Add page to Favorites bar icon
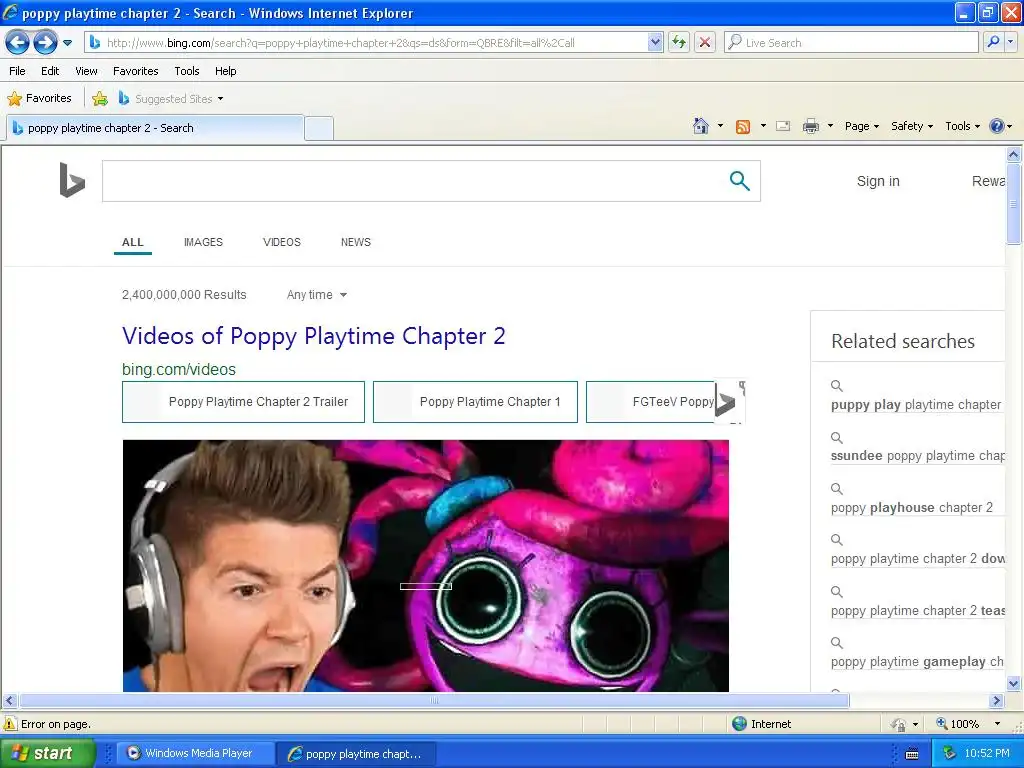The image size is (1024, 768). click(x=100, y=99)
